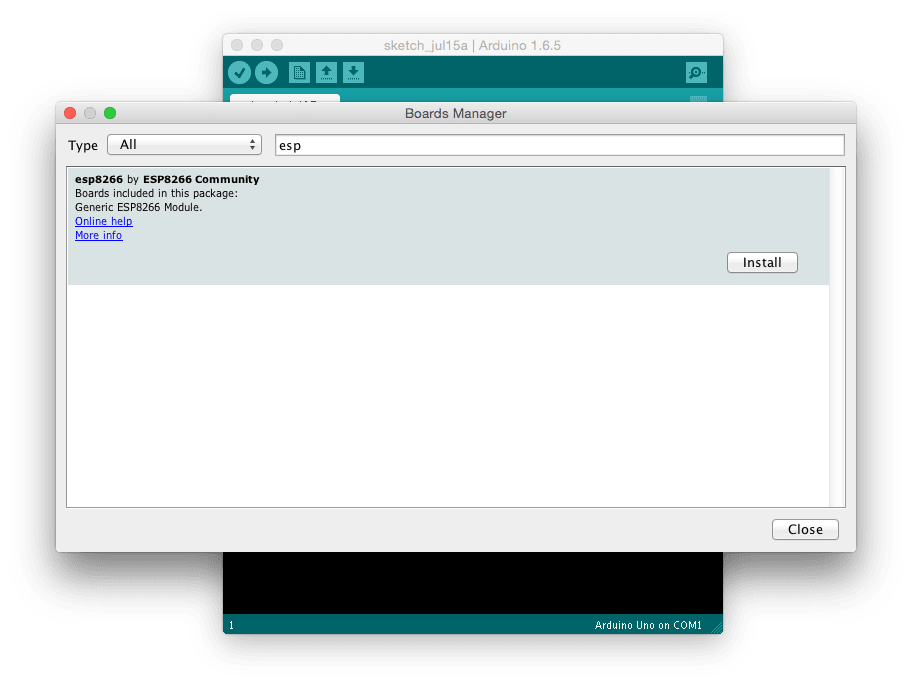
Task: Click the green zoom button of Boards Manager
Action: 110,113
